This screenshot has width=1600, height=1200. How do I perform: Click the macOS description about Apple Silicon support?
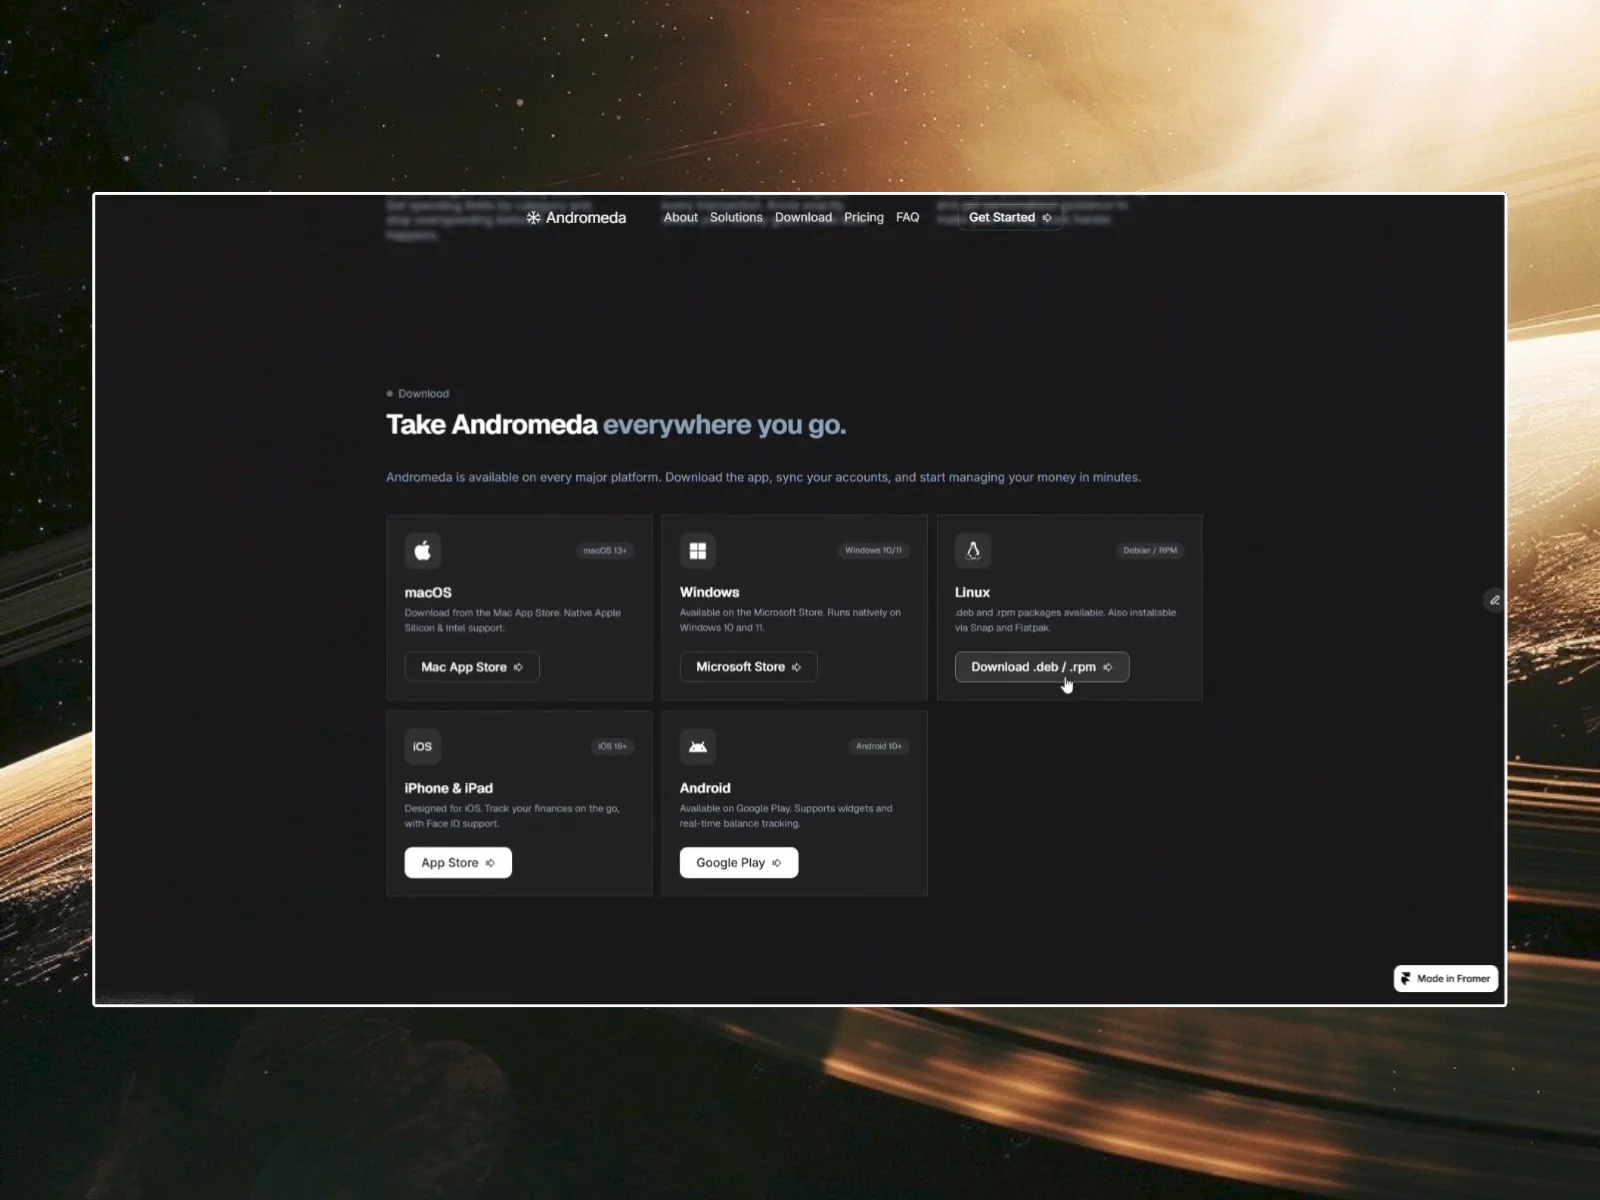click(x=513, y=620)
